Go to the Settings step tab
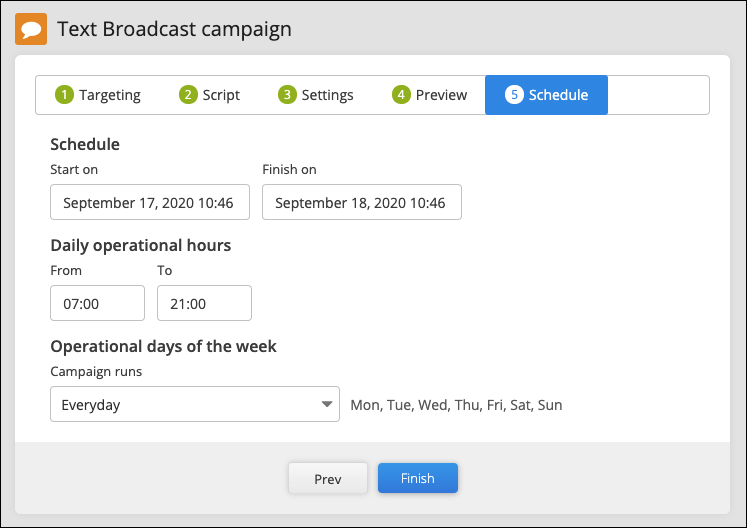This screenshot has height=528, width=747. pos(316,95)
